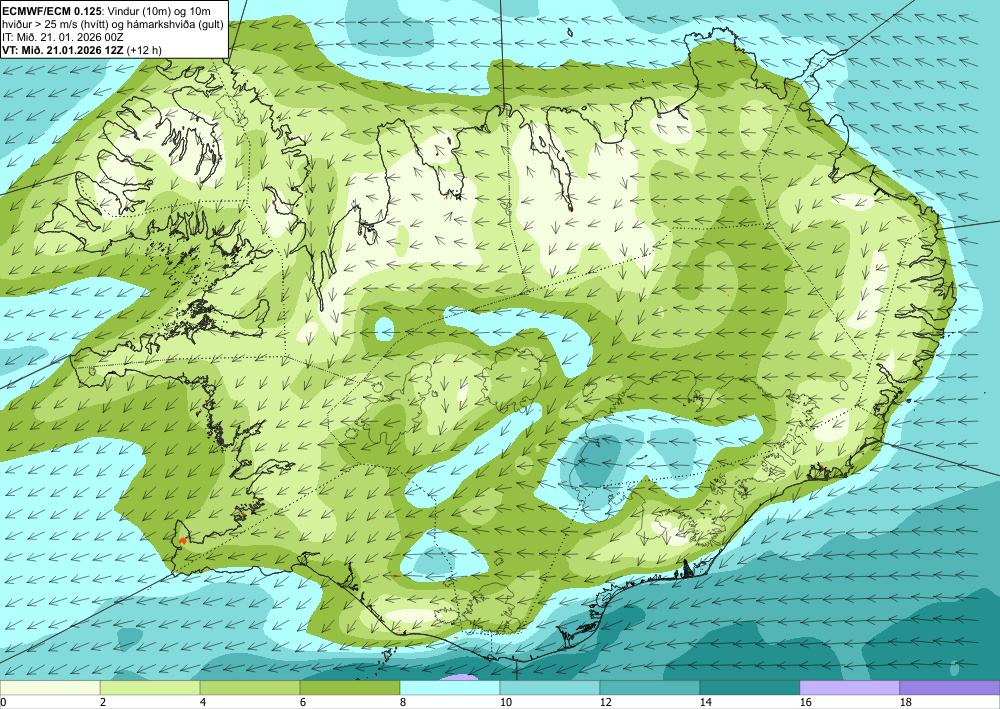
Task: Click the light purple 16–18 legend swatch
Action: tap(849, 688)
